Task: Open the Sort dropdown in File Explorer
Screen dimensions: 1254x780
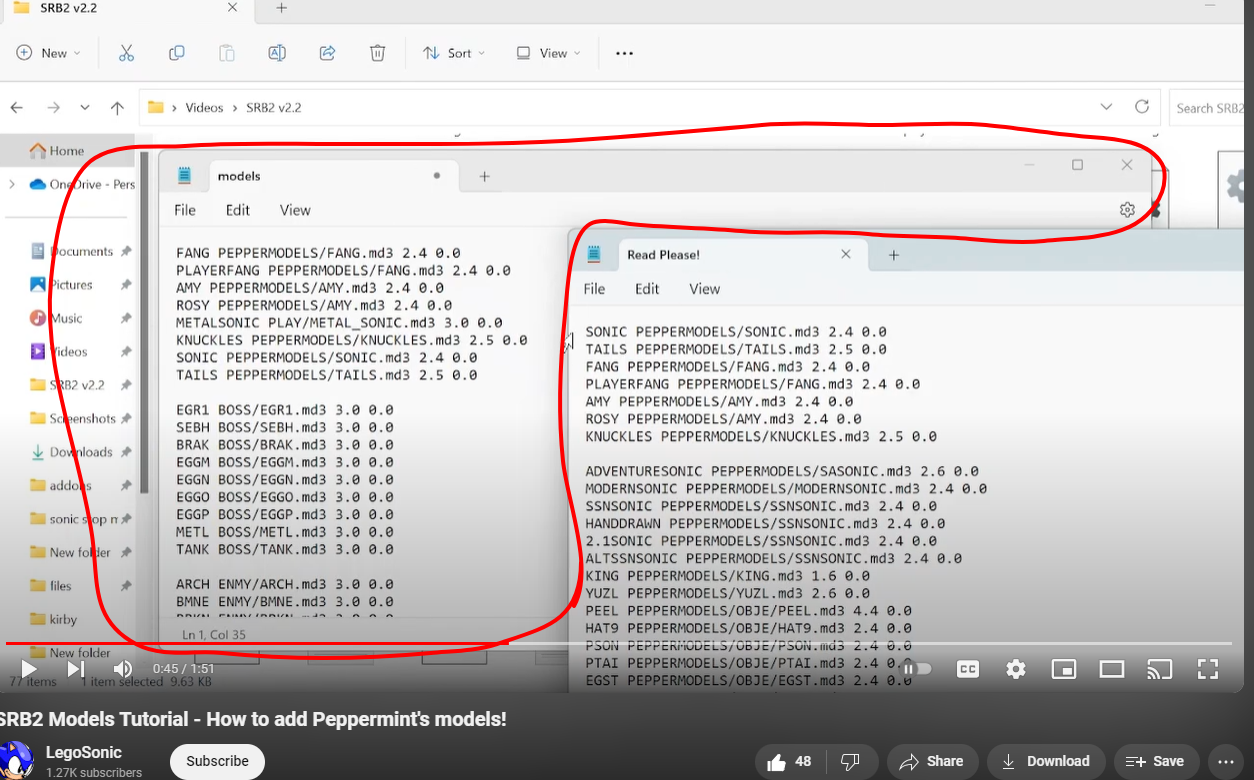Action: coord(454,53)
